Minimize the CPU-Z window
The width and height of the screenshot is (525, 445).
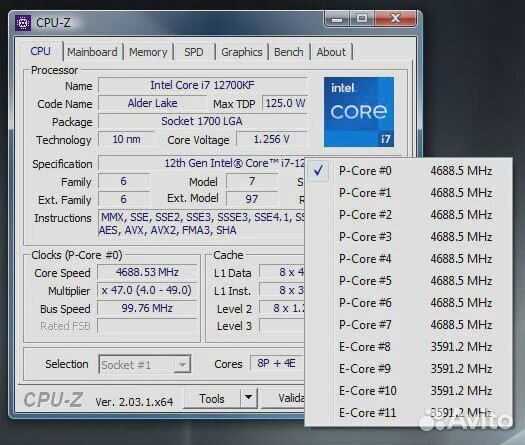click(x=337, y=19)
